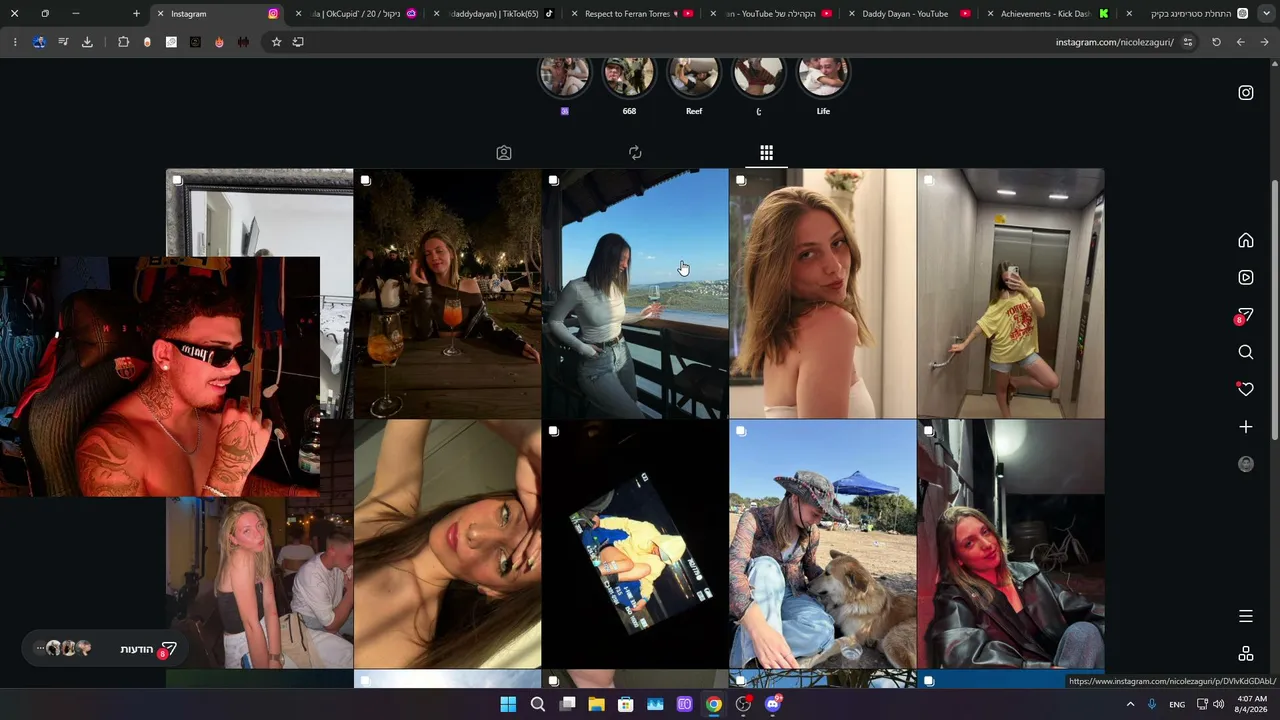The image size is (1280, 720).
Task: Open a new browser tab
Action: tap(136, 14)
